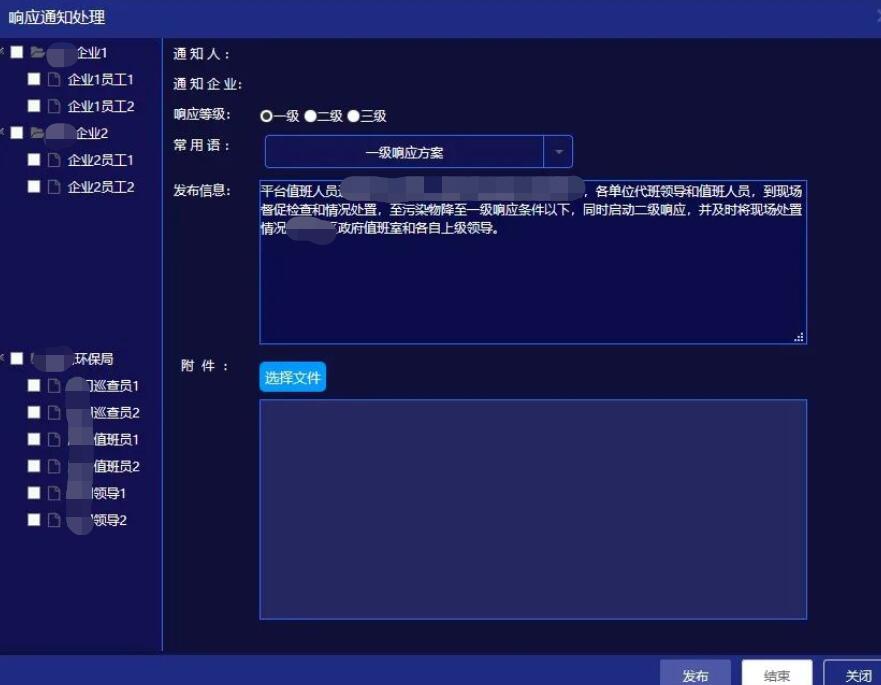881x685 pixels.
Task: Collapse the 环保局 tree node
Action: 5,357
